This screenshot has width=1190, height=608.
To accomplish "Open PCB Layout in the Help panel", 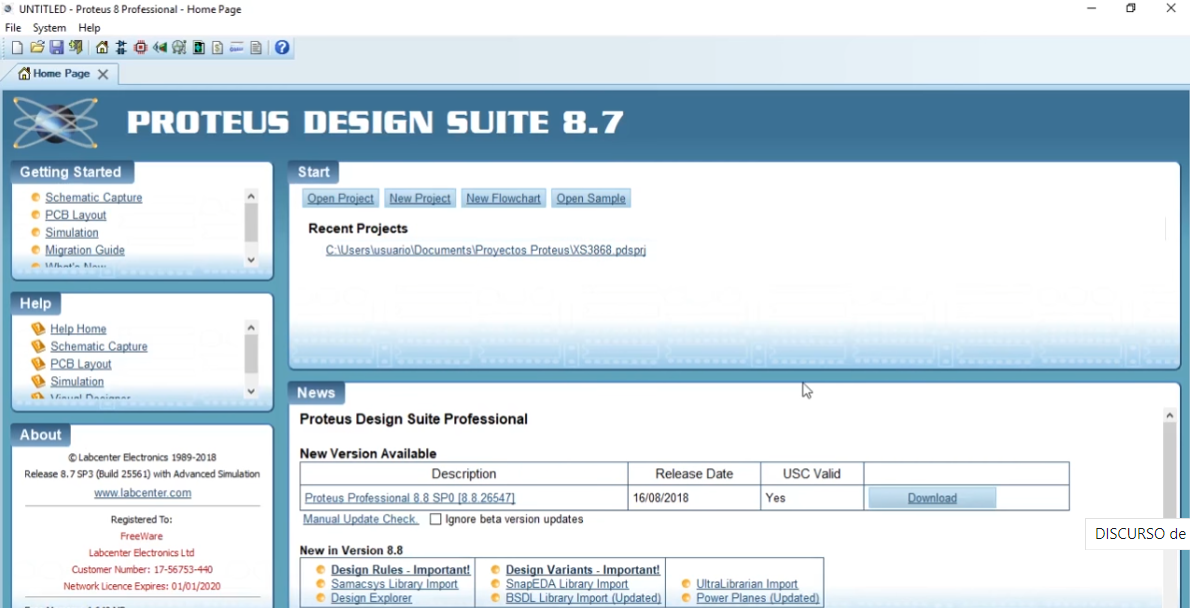I will click(x=80, y=364).
